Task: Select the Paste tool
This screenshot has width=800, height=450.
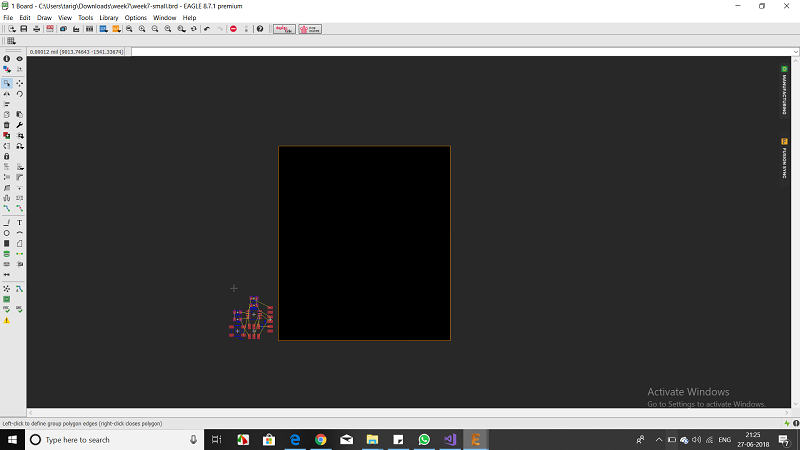Action: coord(19,114)
